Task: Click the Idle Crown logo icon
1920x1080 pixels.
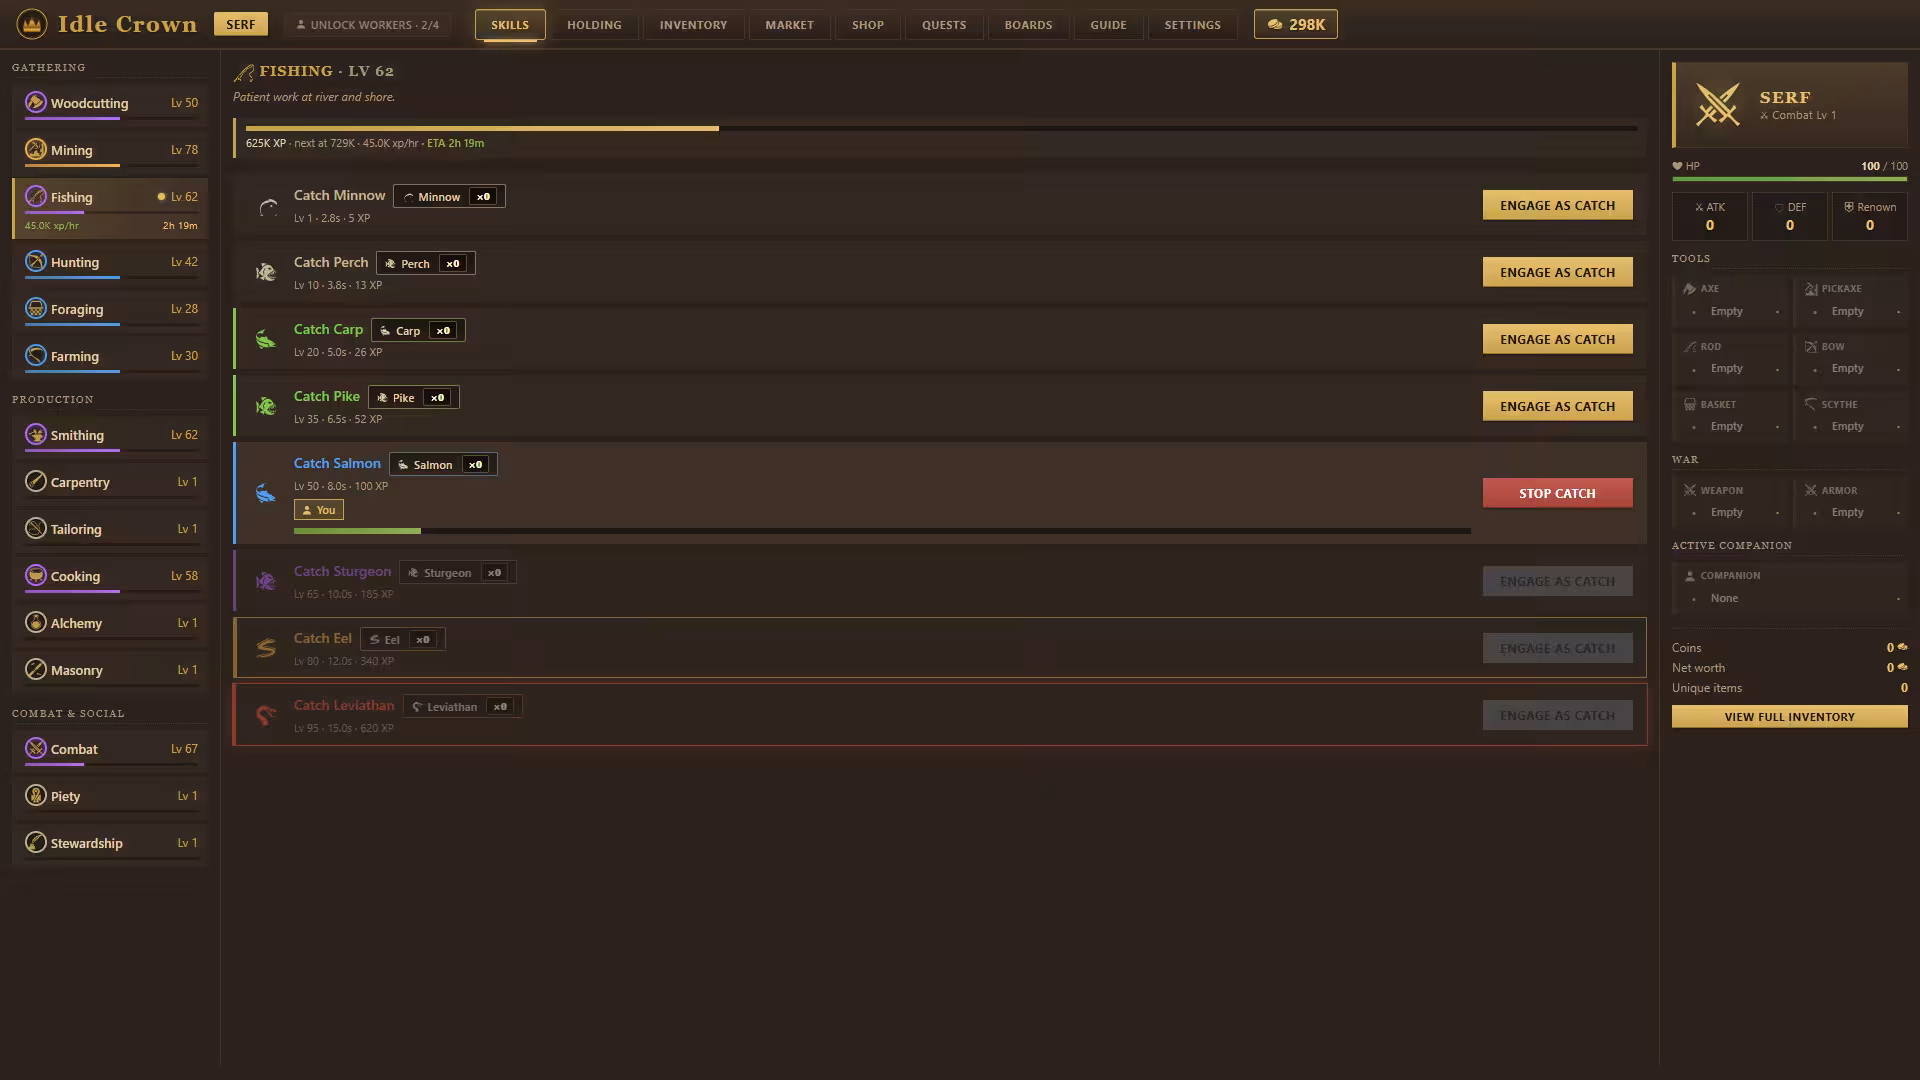Action: 32,24
